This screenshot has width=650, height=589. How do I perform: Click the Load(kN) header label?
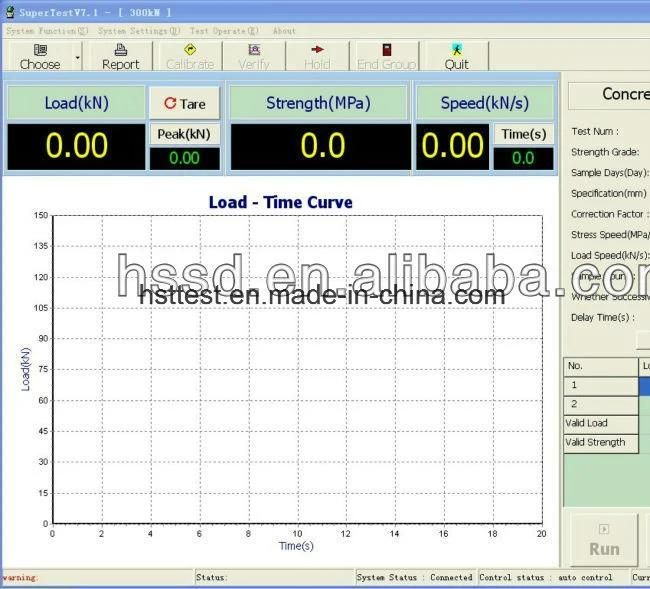click(x=77, y=103)
